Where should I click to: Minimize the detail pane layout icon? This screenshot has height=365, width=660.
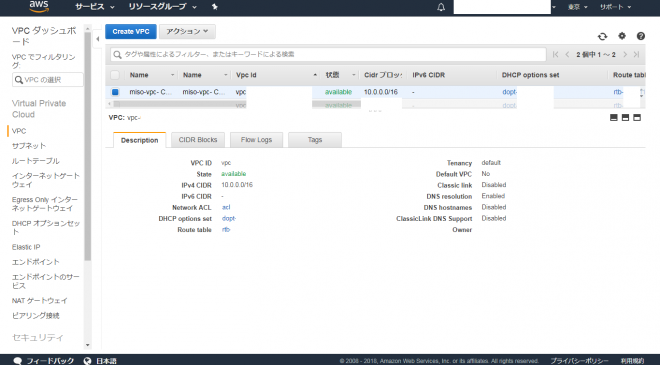click(614, 117)
